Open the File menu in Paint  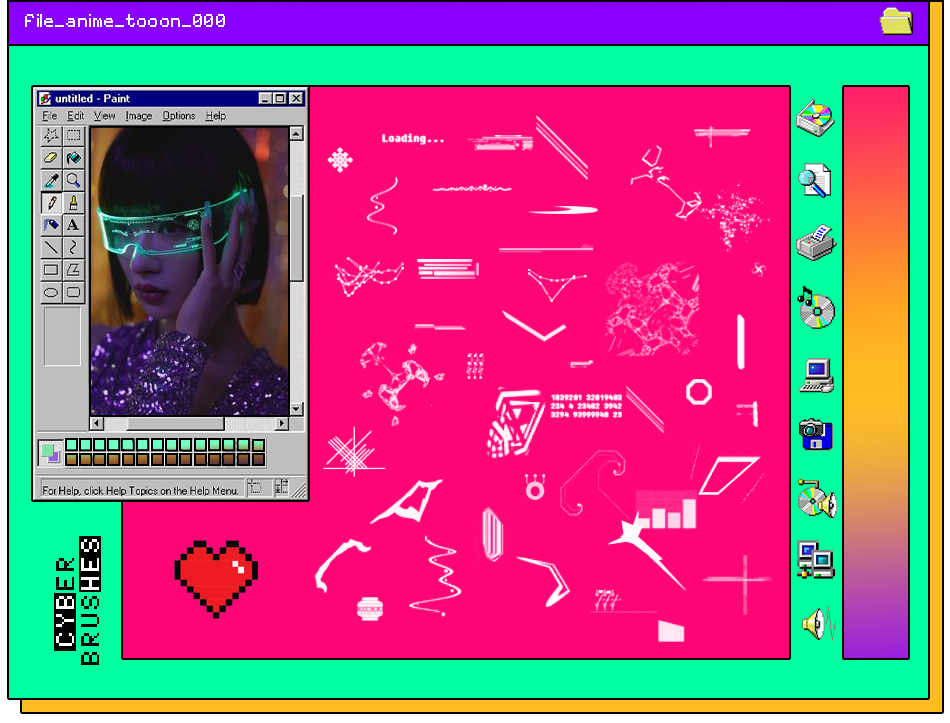(x=50, y=116)
